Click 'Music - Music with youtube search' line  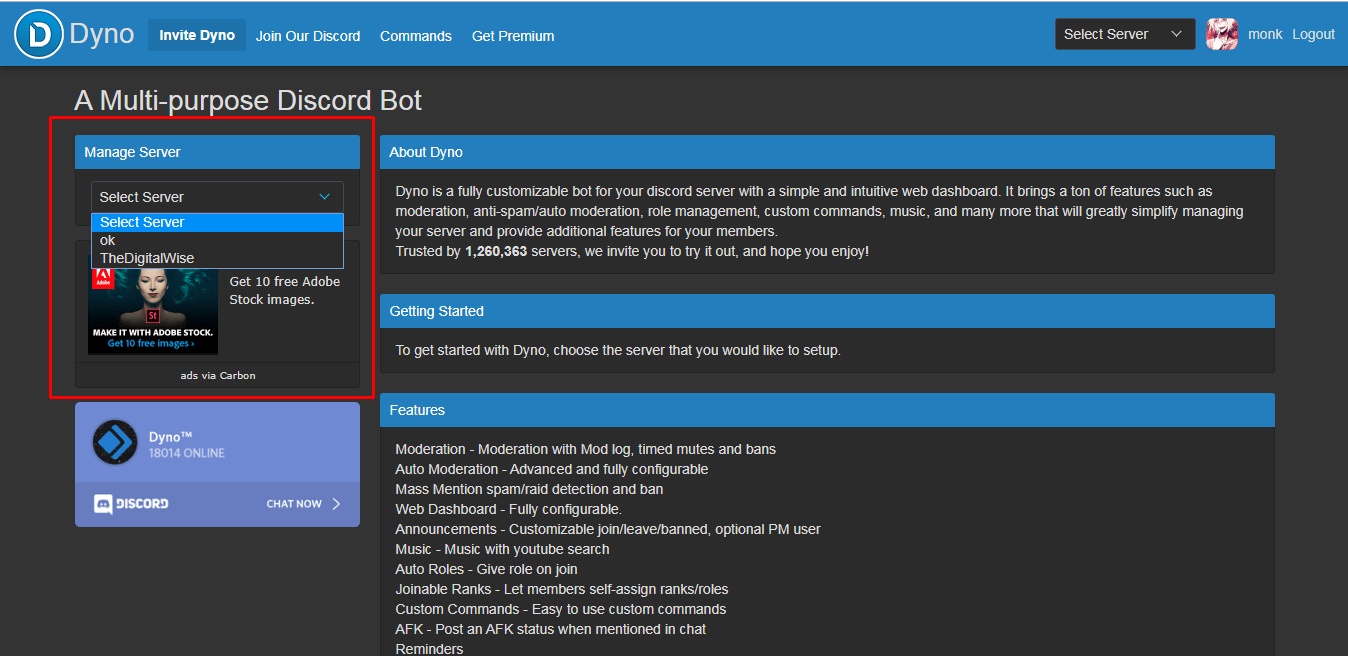(x=502, y=549)
